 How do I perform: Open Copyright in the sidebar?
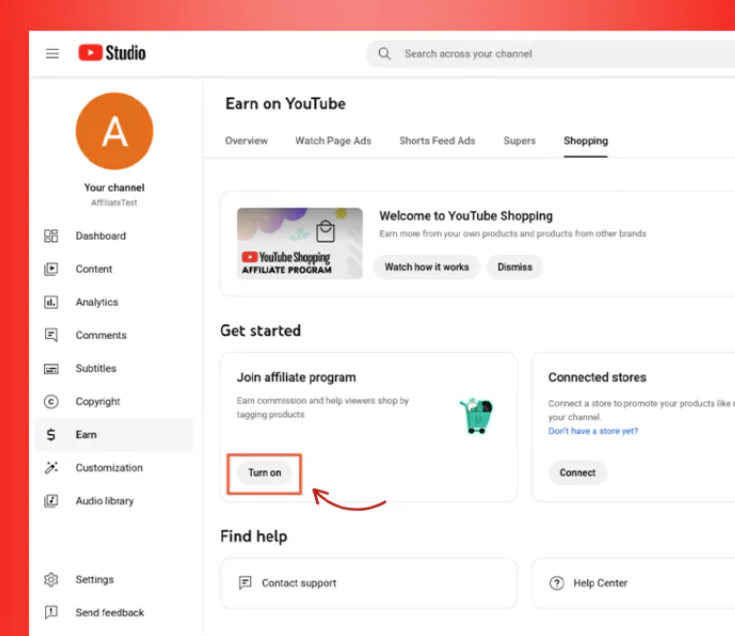pos(114,402)
